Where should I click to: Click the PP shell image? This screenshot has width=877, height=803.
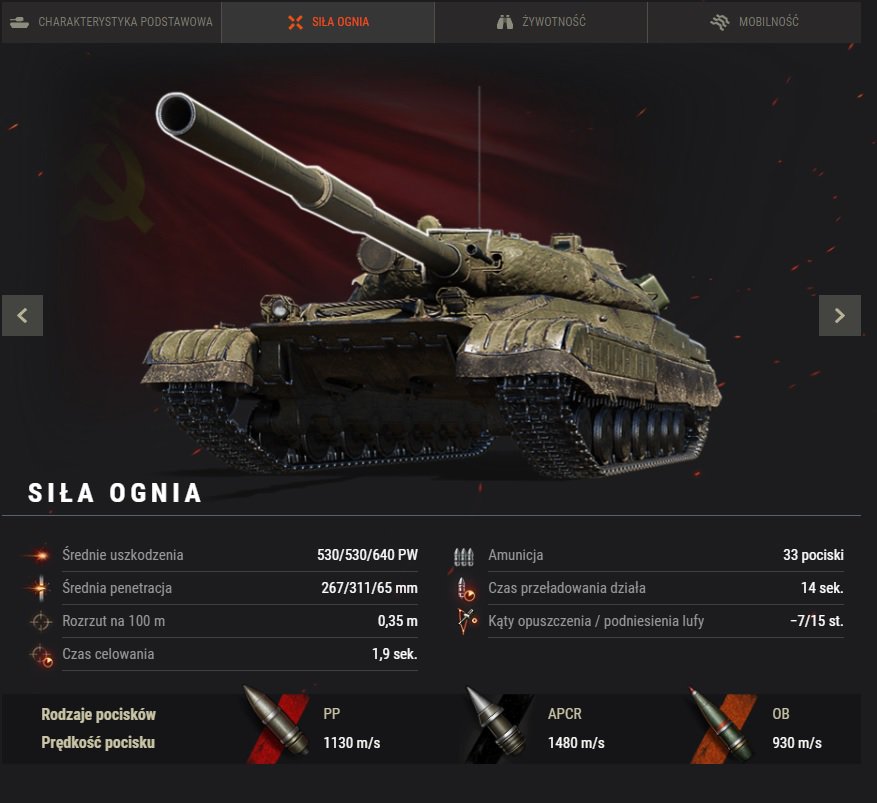[278, 725]
